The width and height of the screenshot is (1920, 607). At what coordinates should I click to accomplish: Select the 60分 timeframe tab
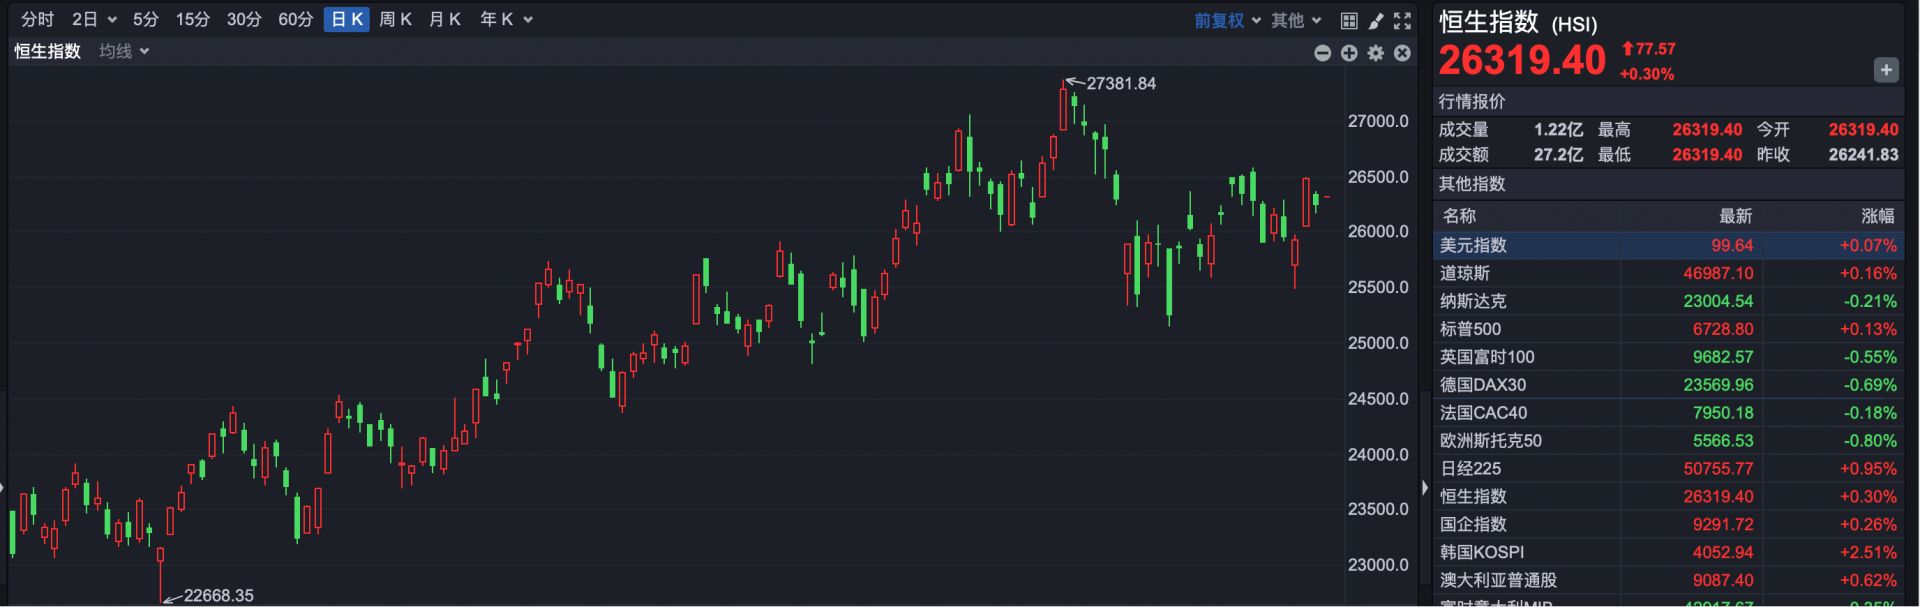tap(295, 19)
